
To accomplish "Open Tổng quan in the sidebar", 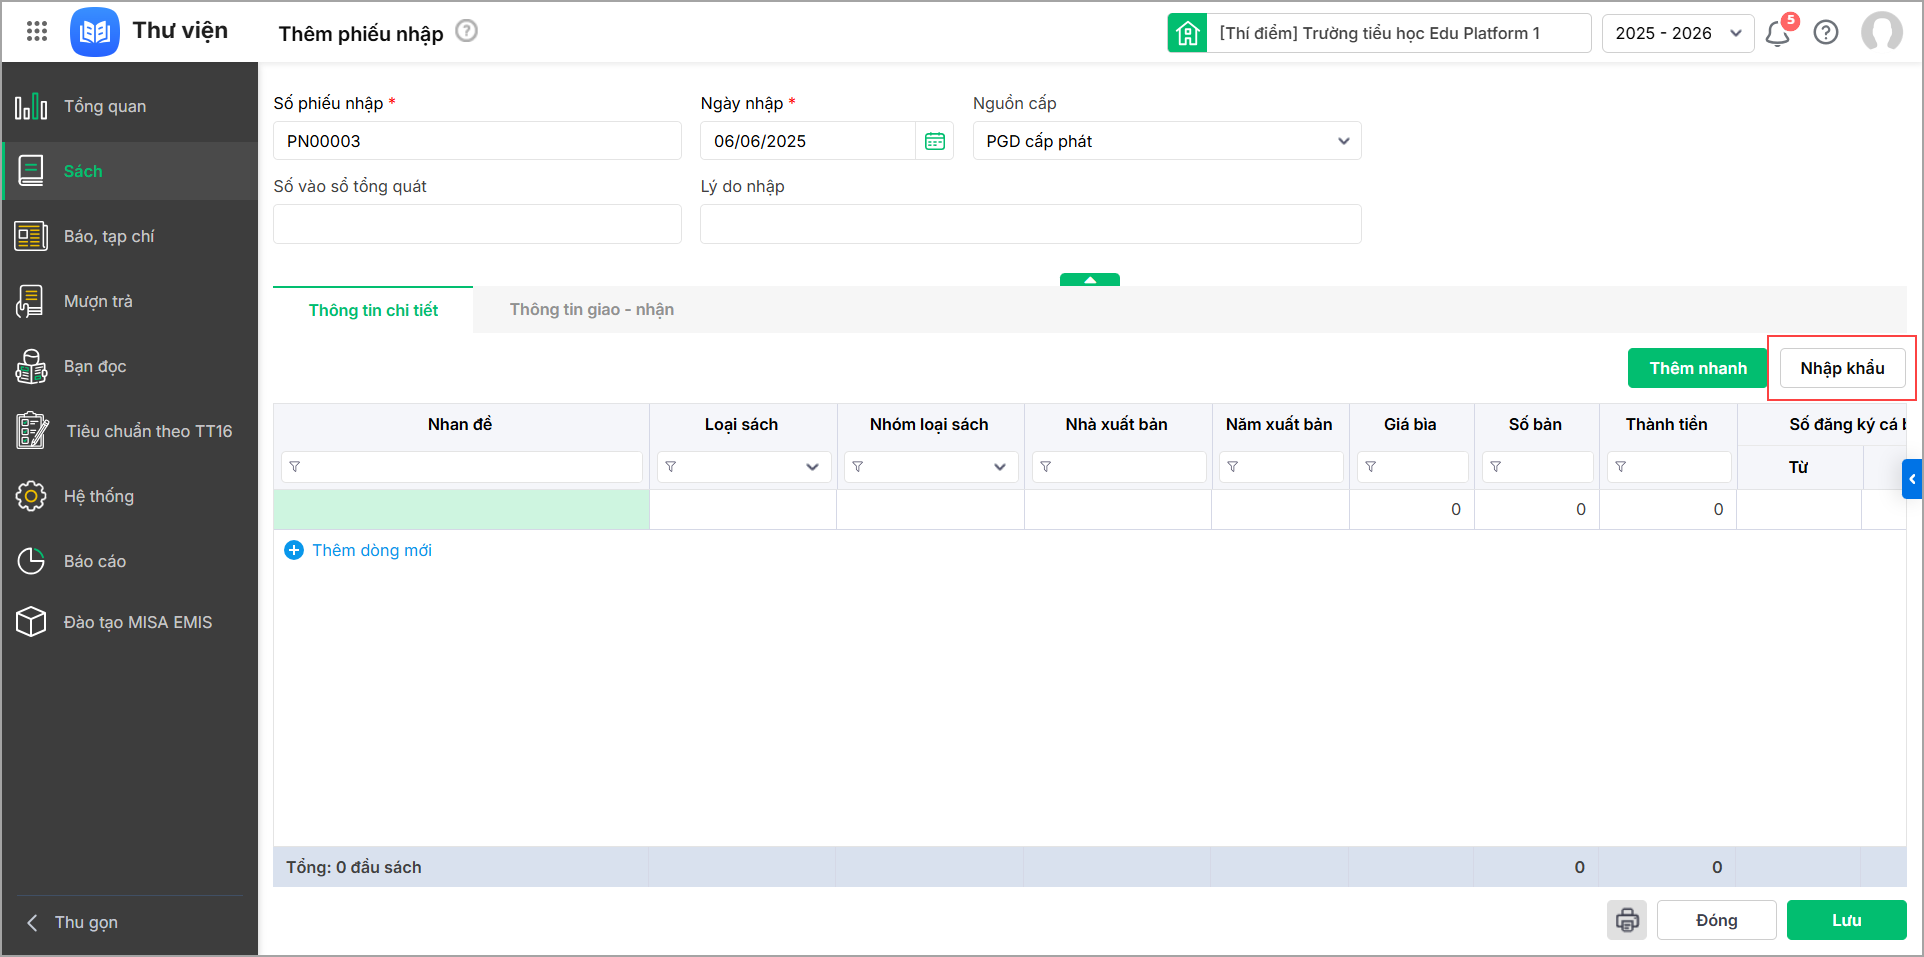I will (x=130, y=106).
